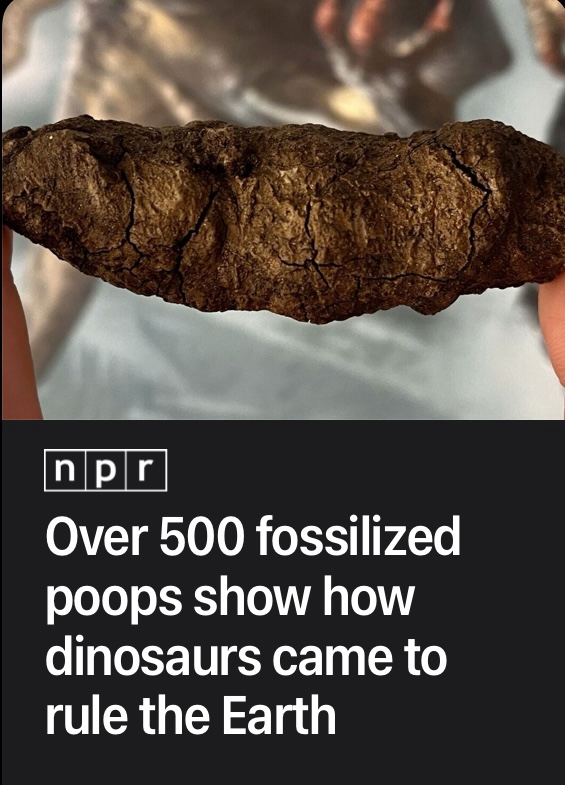Image resolution: width=565 pixels, height=785 pixels.
Task: Select the number '500' in the headline
Action: (202, 538)
